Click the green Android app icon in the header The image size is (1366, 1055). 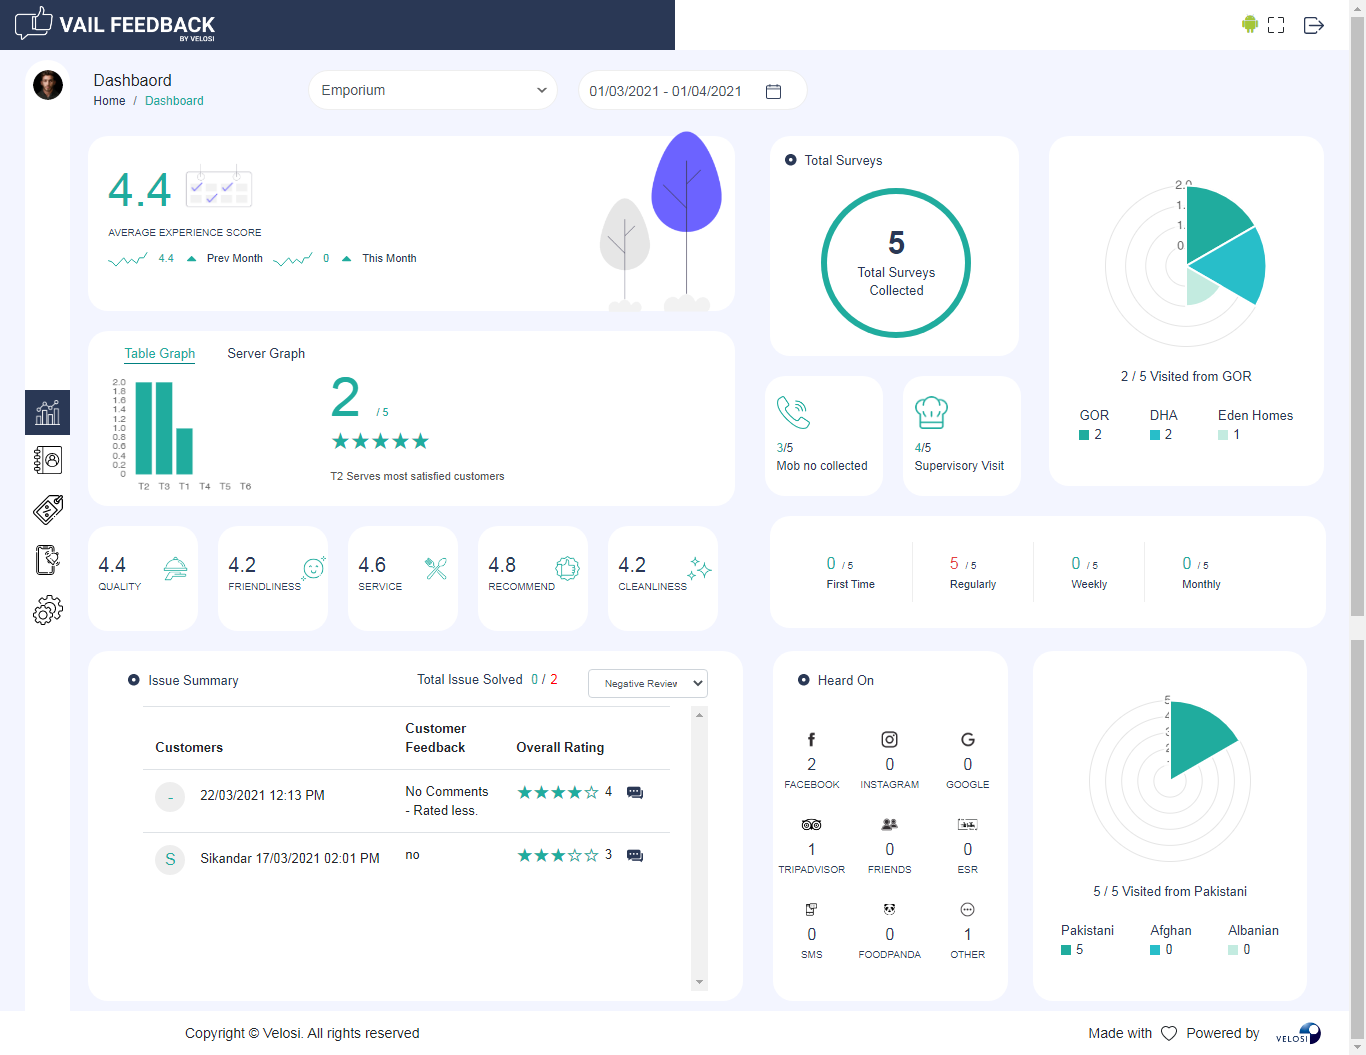coord(1249,25)
